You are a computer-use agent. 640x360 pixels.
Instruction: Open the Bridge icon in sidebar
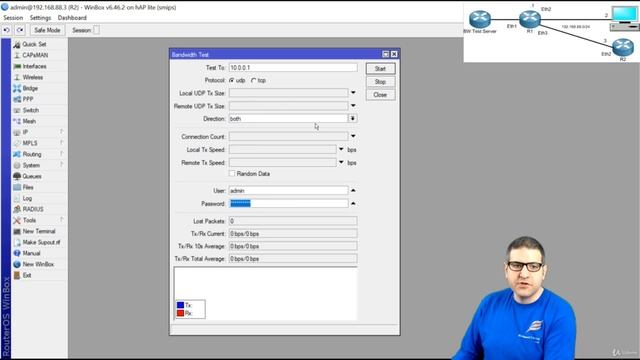click(x=17, y=88)
